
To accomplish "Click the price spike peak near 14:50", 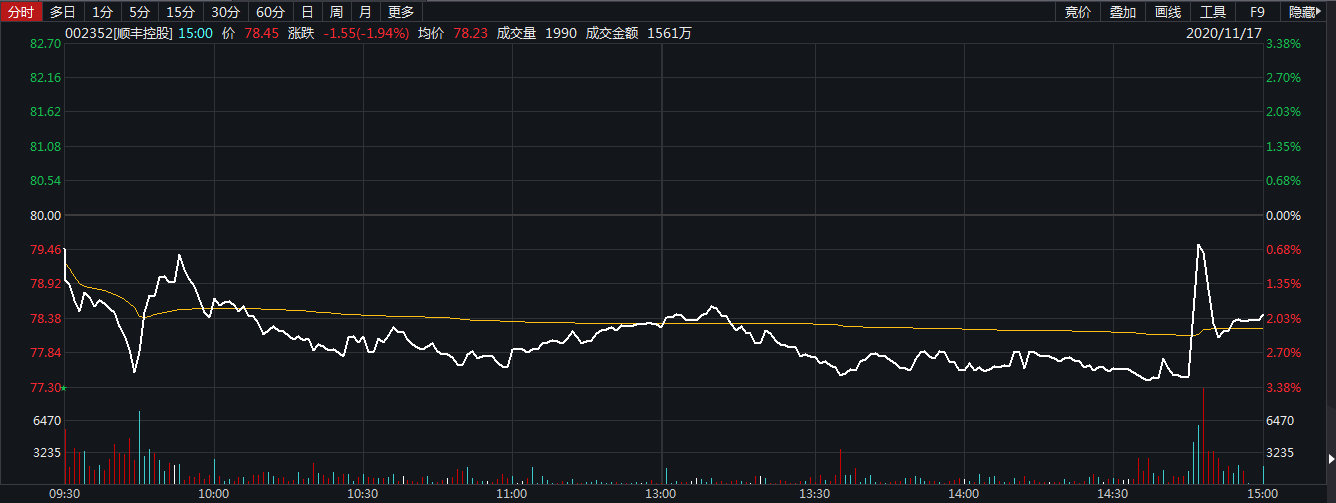I will 1198,244.
